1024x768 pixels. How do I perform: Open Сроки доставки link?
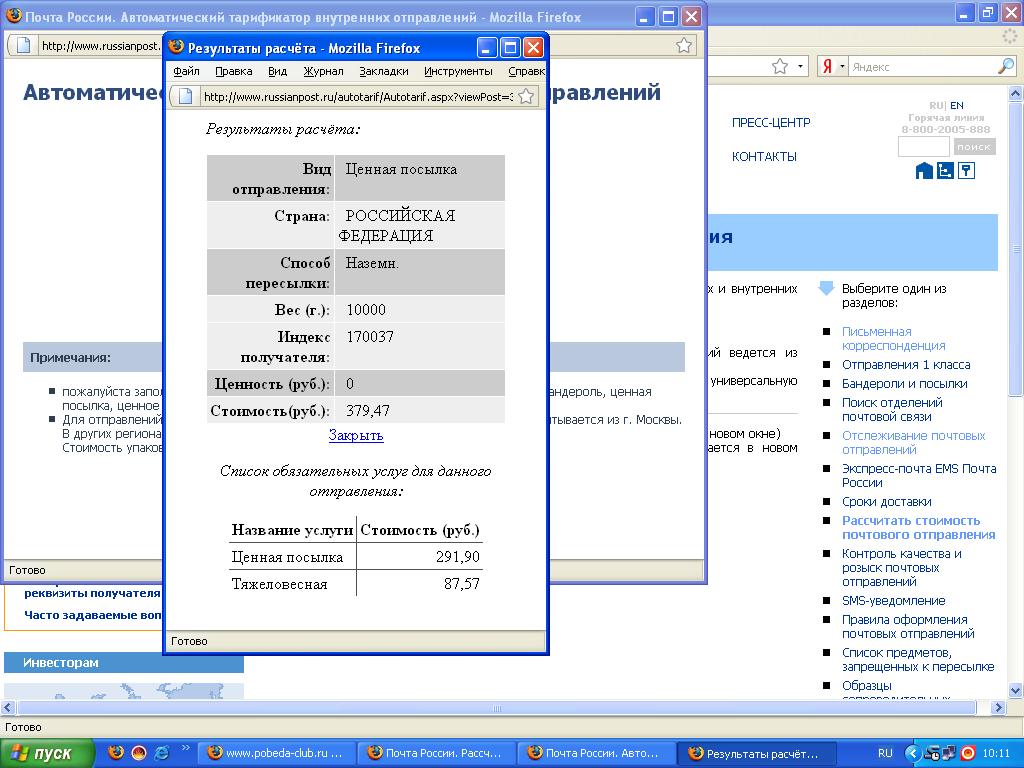tap(886, 502)
